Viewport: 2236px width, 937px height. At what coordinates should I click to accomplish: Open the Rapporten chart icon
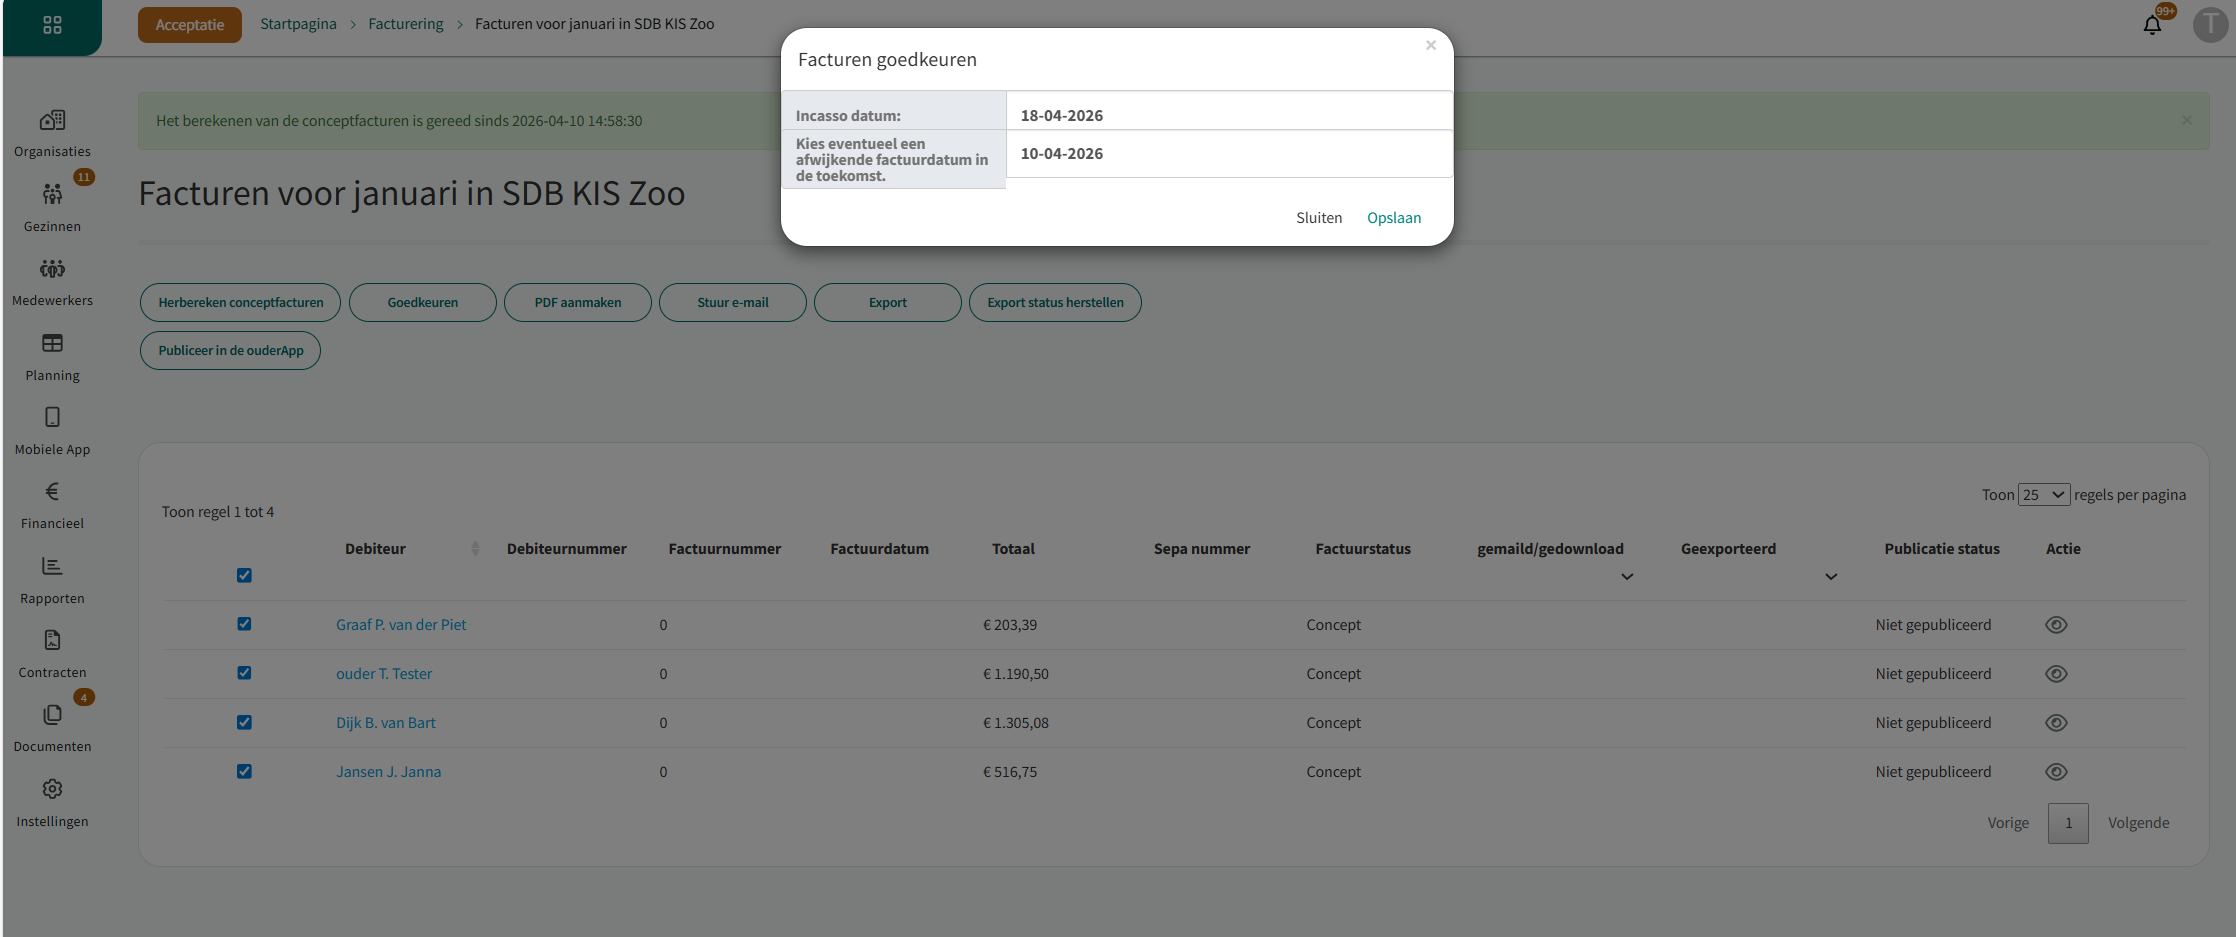point(52,567)
